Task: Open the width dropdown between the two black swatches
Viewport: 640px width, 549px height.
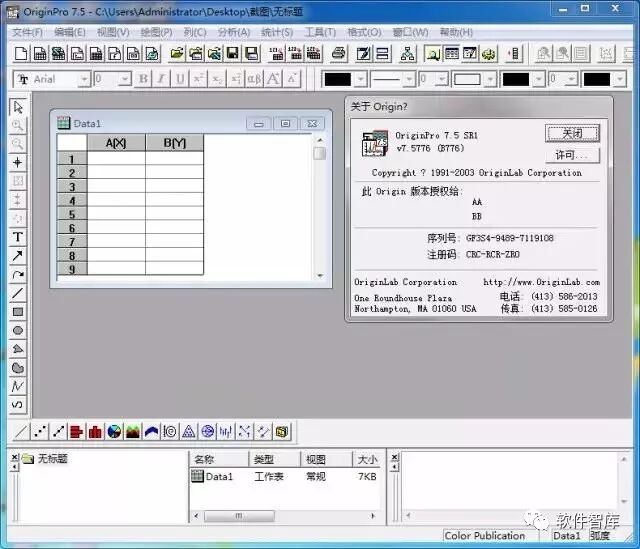Action: coord(572,79)
